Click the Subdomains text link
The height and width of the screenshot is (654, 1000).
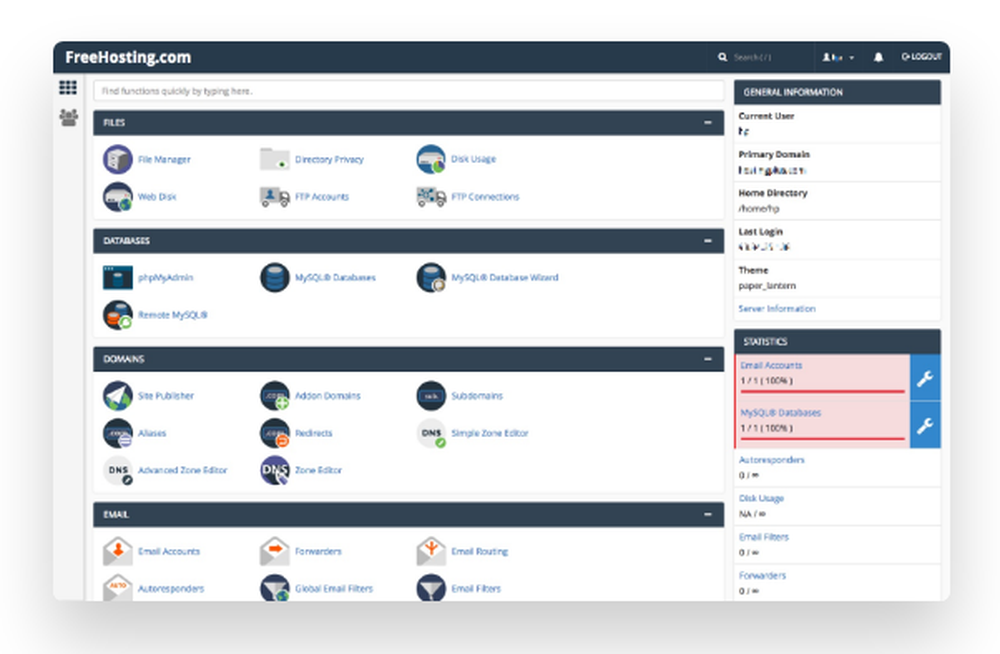[477, 396]
